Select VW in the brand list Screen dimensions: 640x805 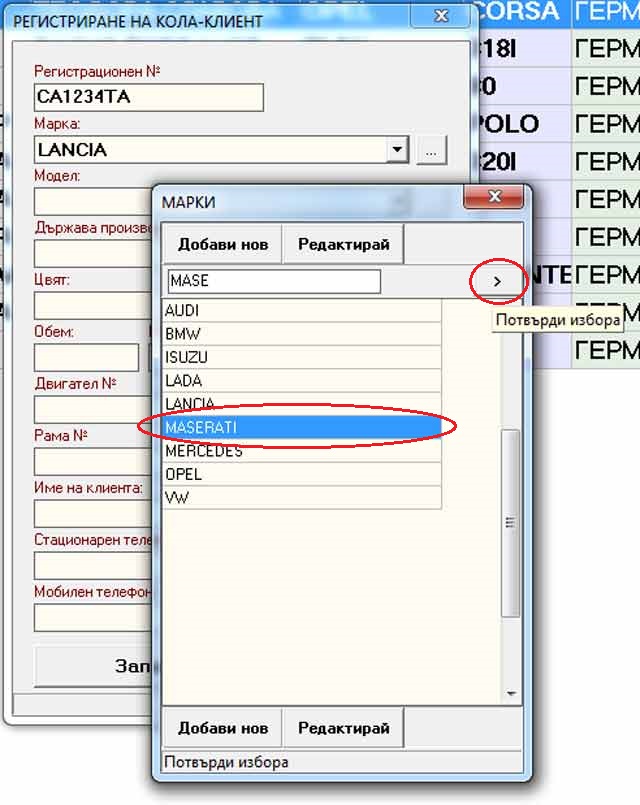tap(302, 497)
